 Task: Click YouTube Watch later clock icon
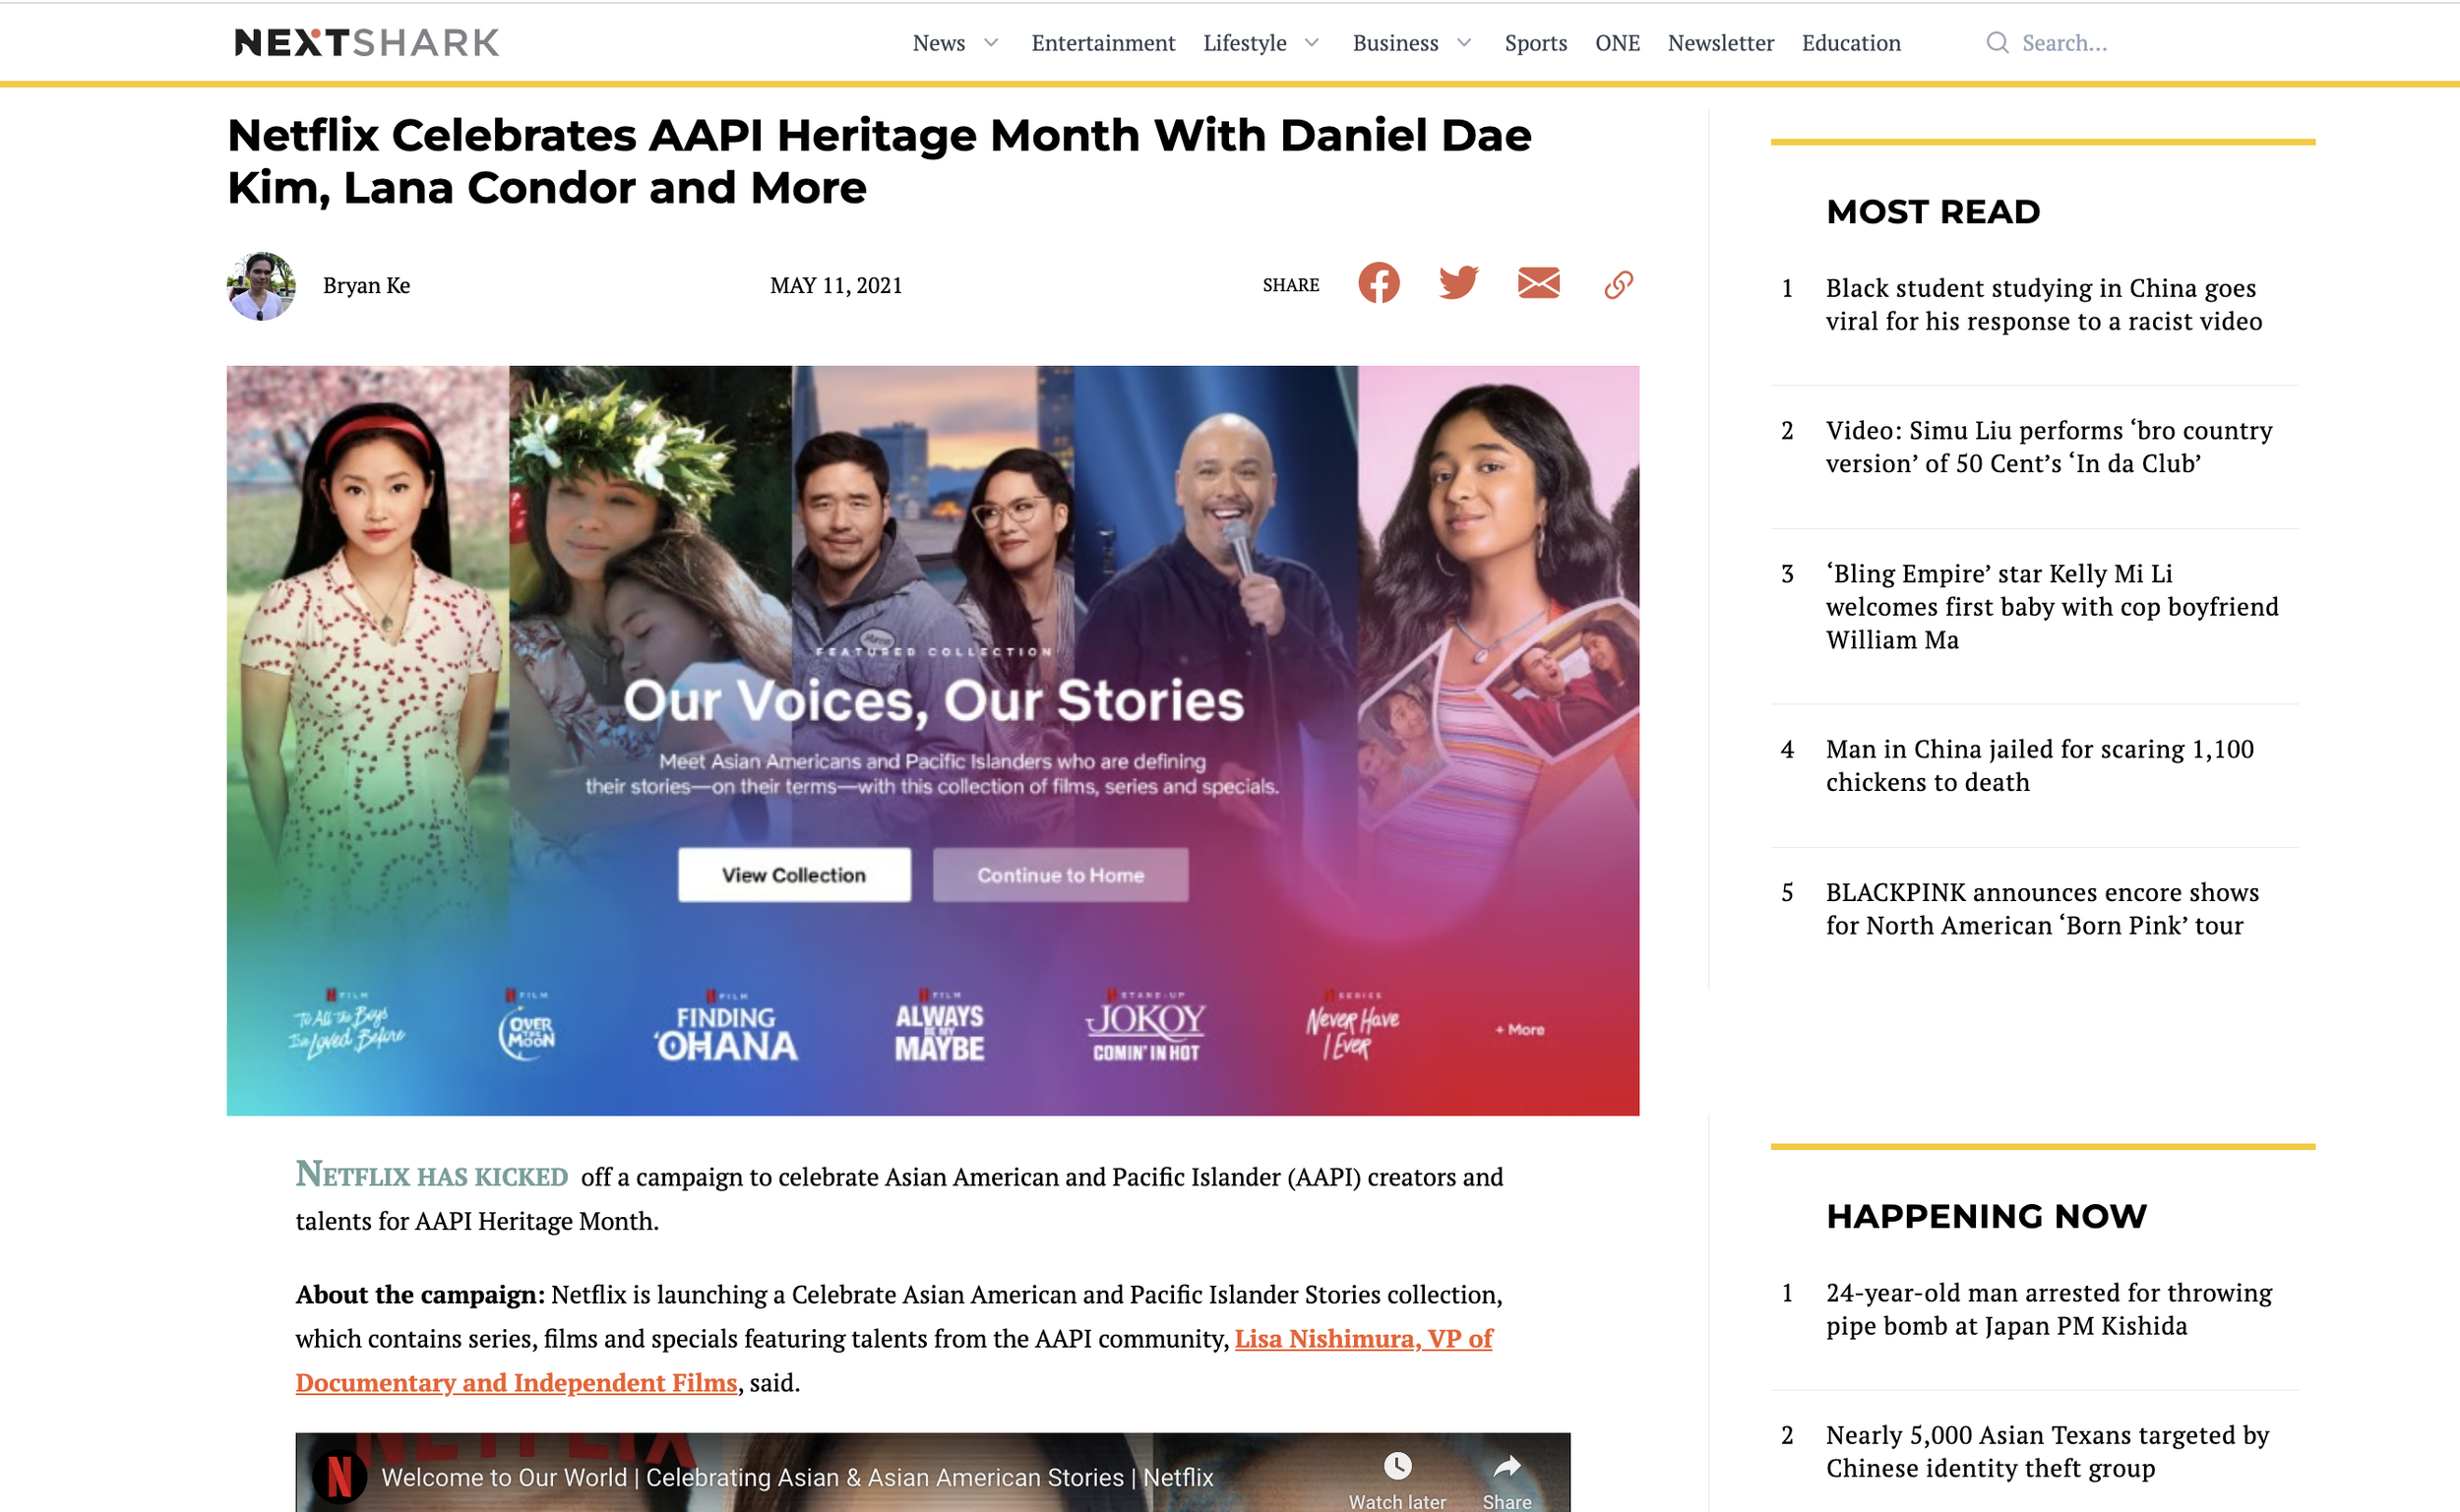pos(1397,1466)
